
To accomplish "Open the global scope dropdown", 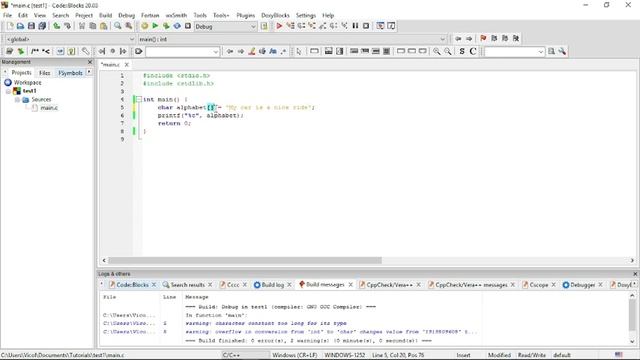I will [x=70, y=39].
